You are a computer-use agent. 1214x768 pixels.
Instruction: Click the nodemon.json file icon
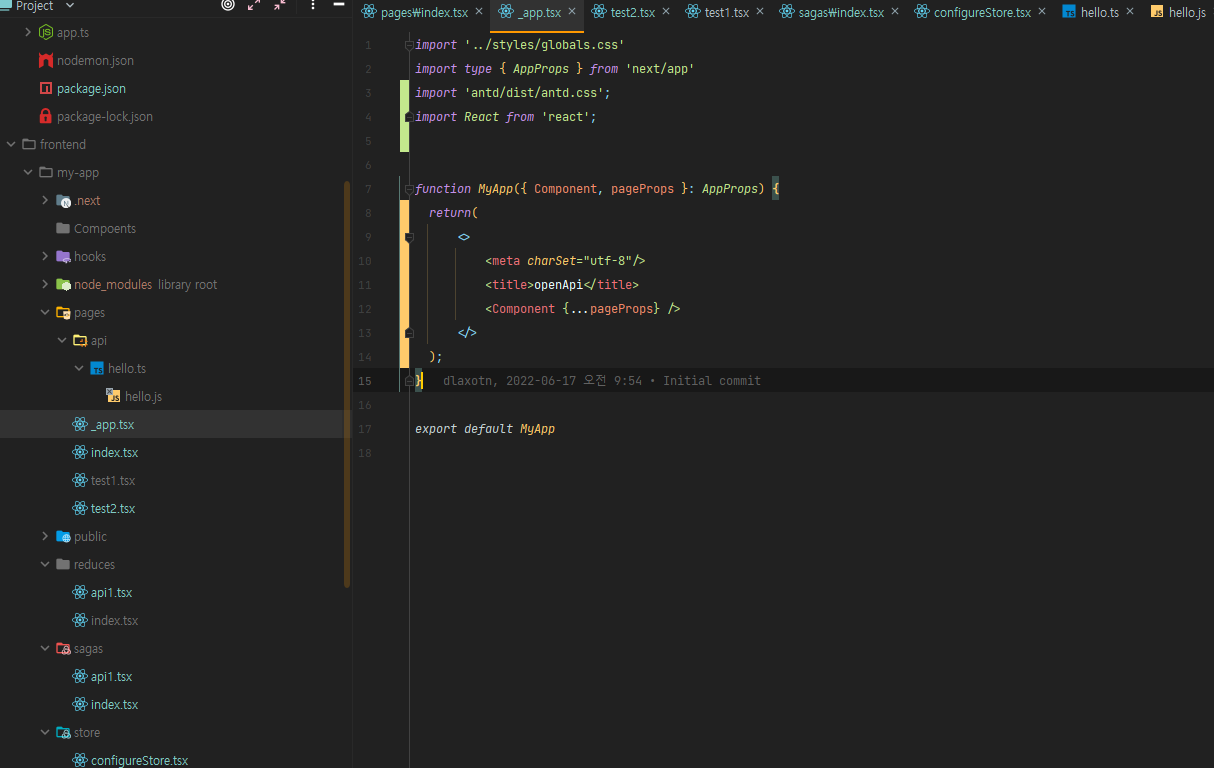(x=45, y=61)
